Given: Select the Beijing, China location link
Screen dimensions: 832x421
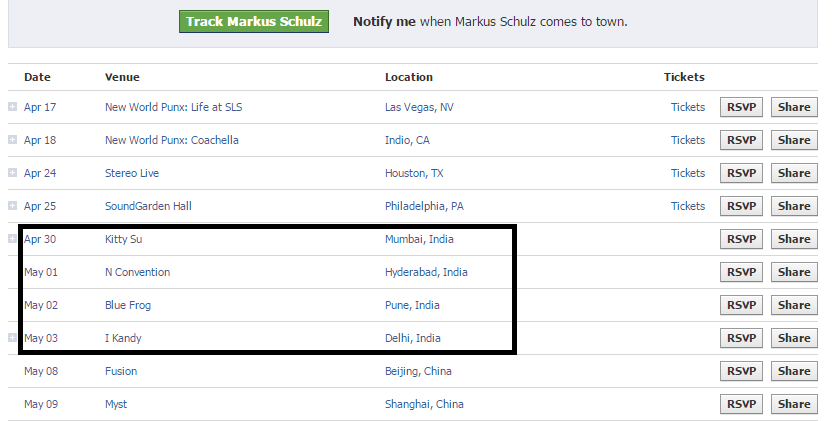Looking at the screenshot, I should [x=418, y=371].
